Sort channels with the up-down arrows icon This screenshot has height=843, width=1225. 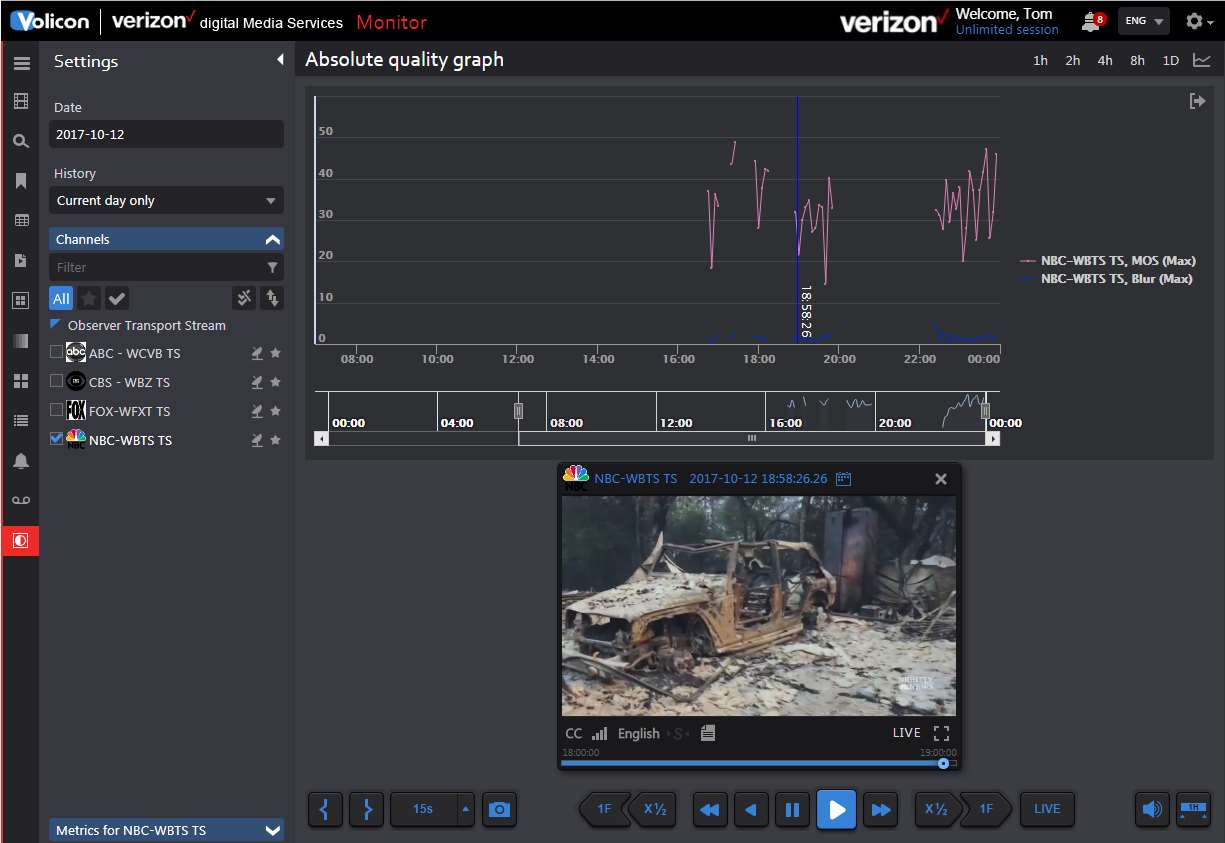[271, 298]
